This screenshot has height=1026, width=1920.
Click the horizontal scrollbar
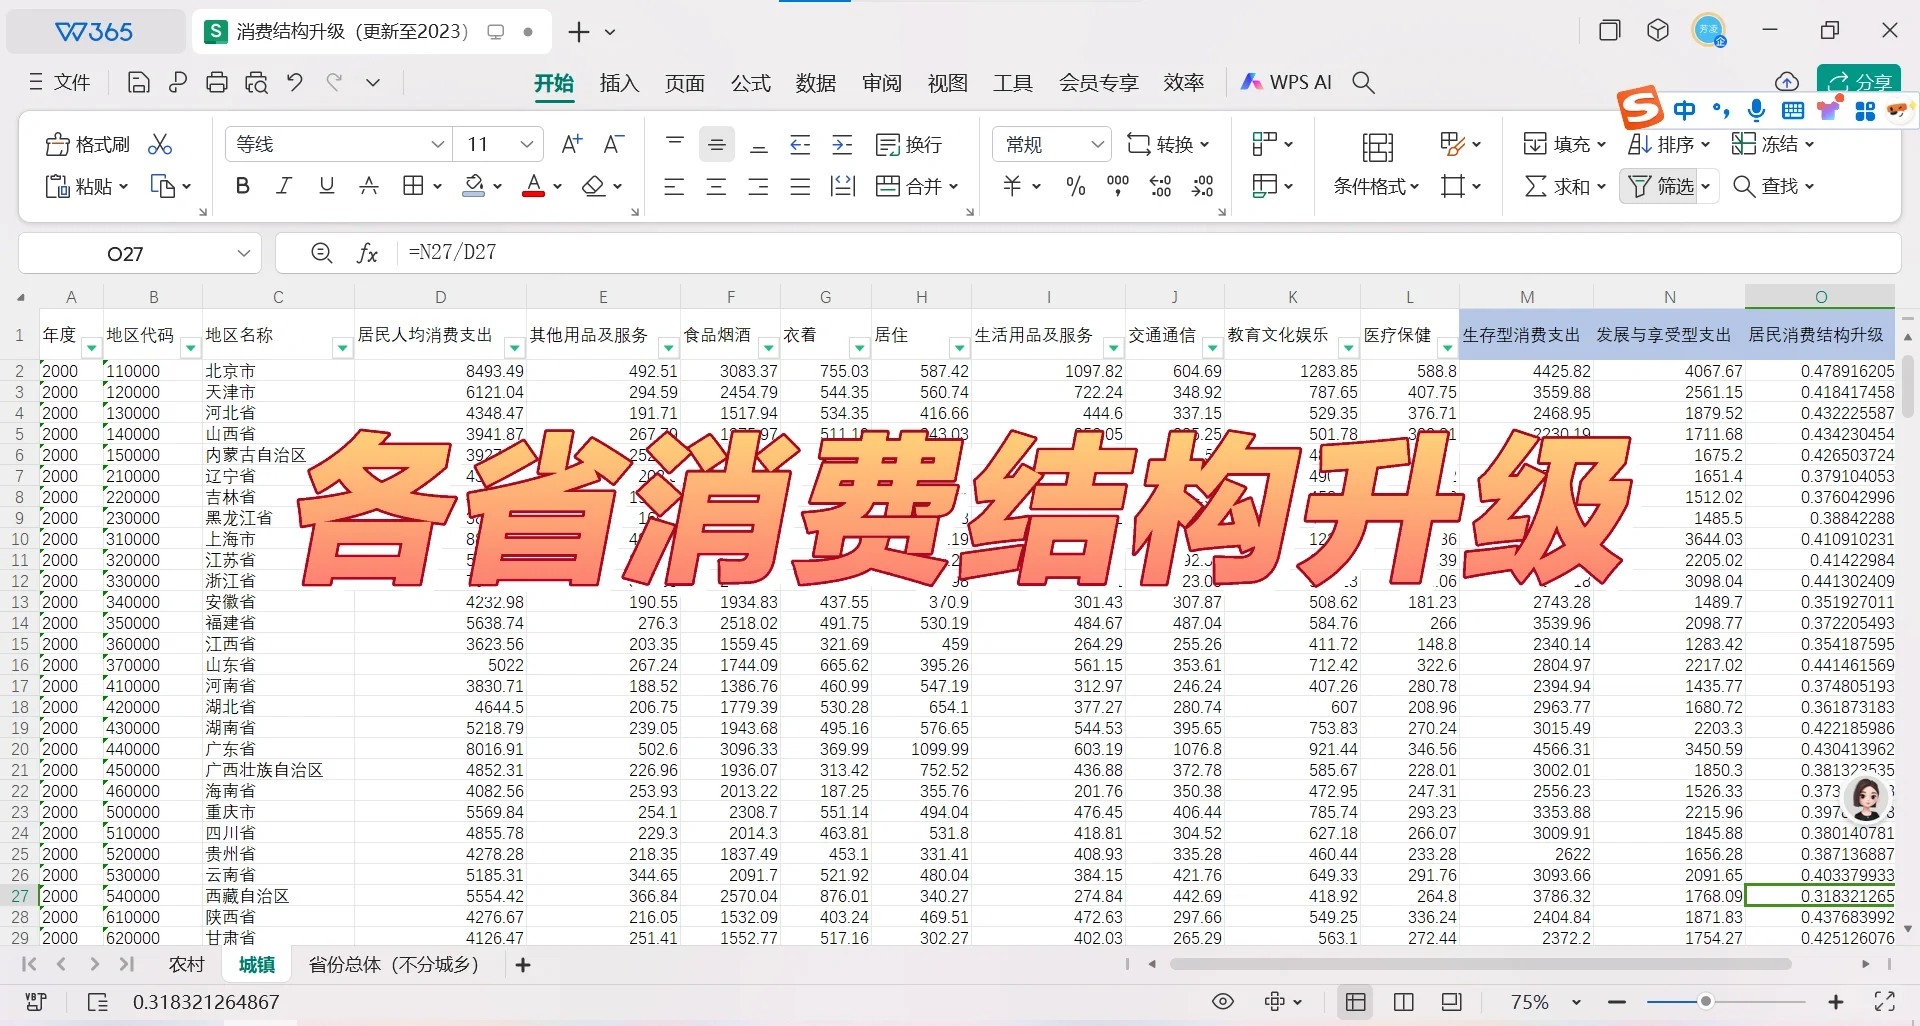[x=1480, y=964]
